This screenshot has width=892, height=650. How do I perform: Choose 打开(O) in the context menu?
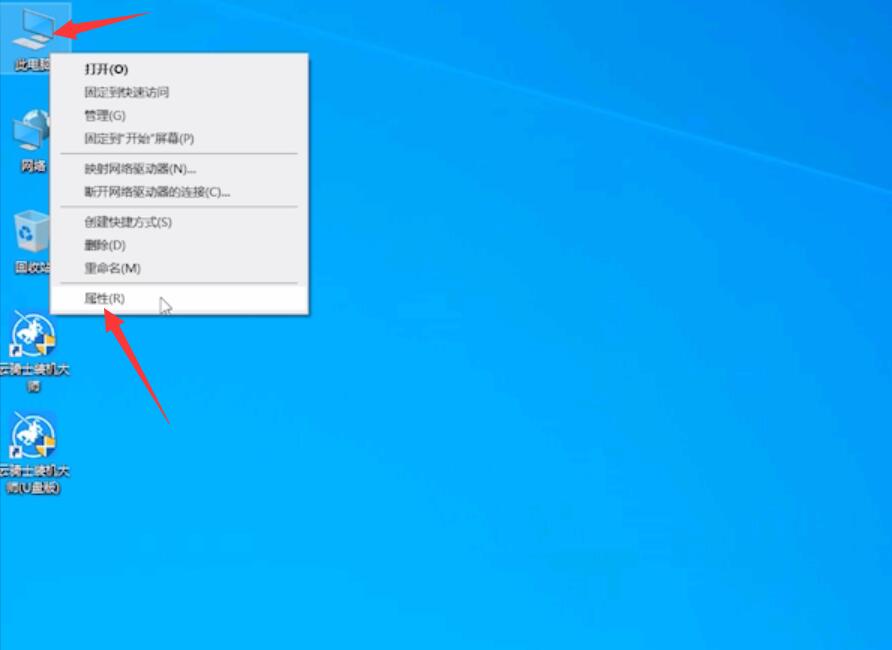tap(180, 69)
